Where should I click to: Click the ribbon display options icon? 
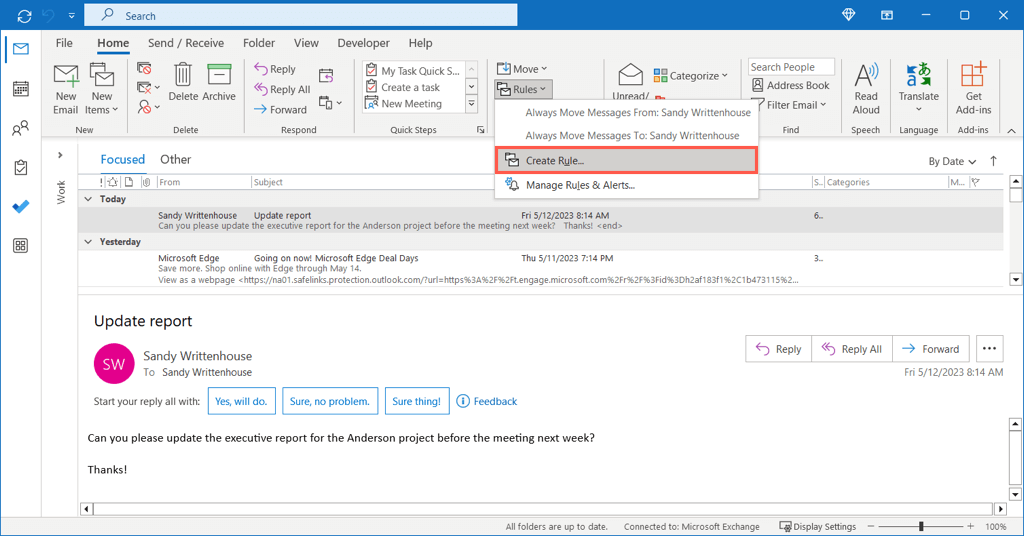tap(887, 15)
